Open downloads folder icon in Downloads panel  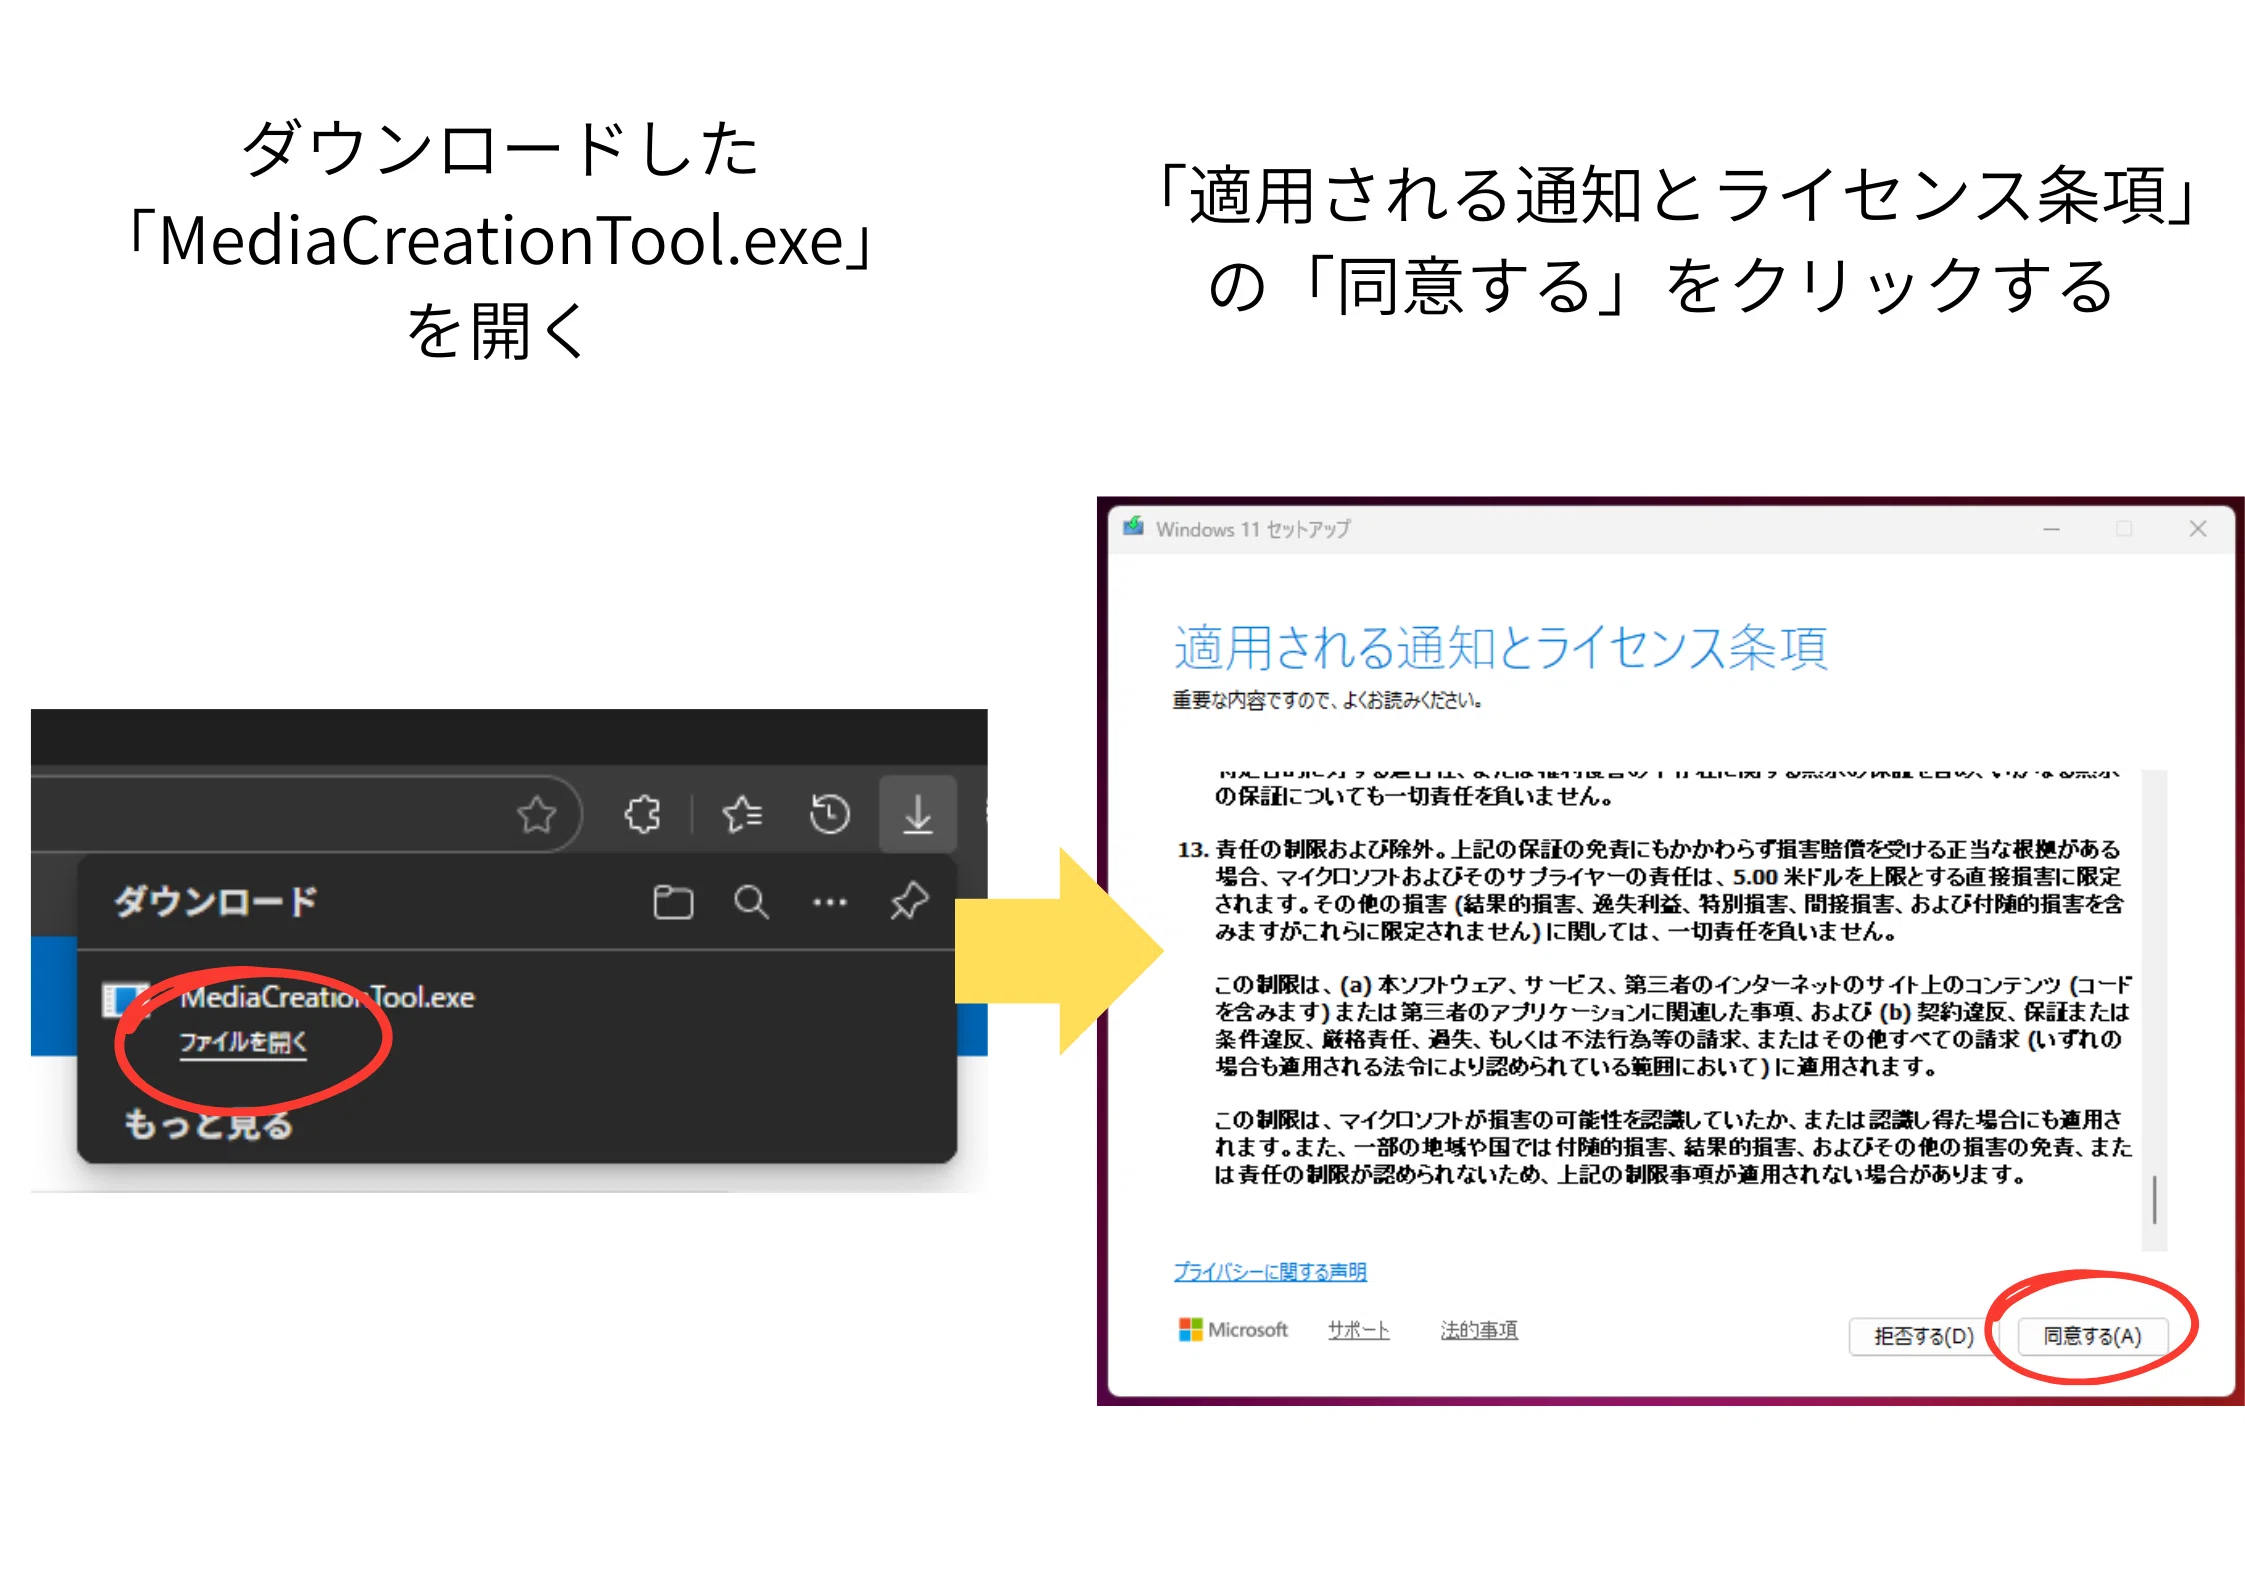tap(673, 902)
